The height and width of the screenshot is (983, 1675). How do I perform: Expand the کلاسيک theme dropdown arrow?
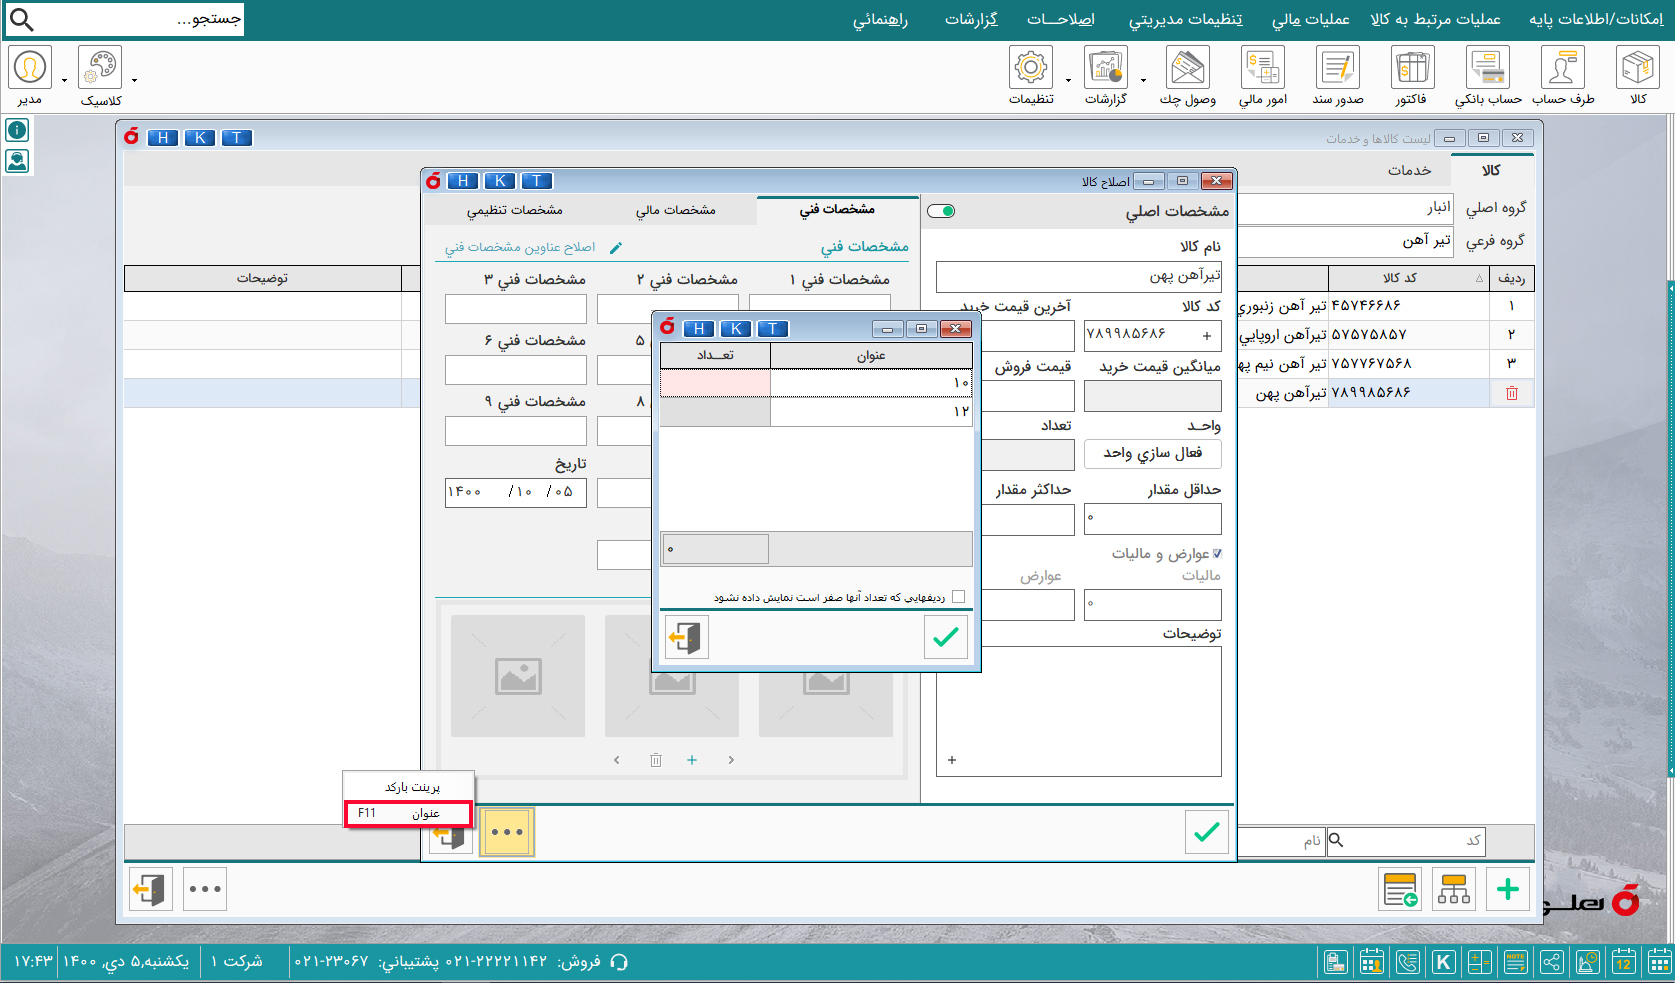tap(134, 80)
